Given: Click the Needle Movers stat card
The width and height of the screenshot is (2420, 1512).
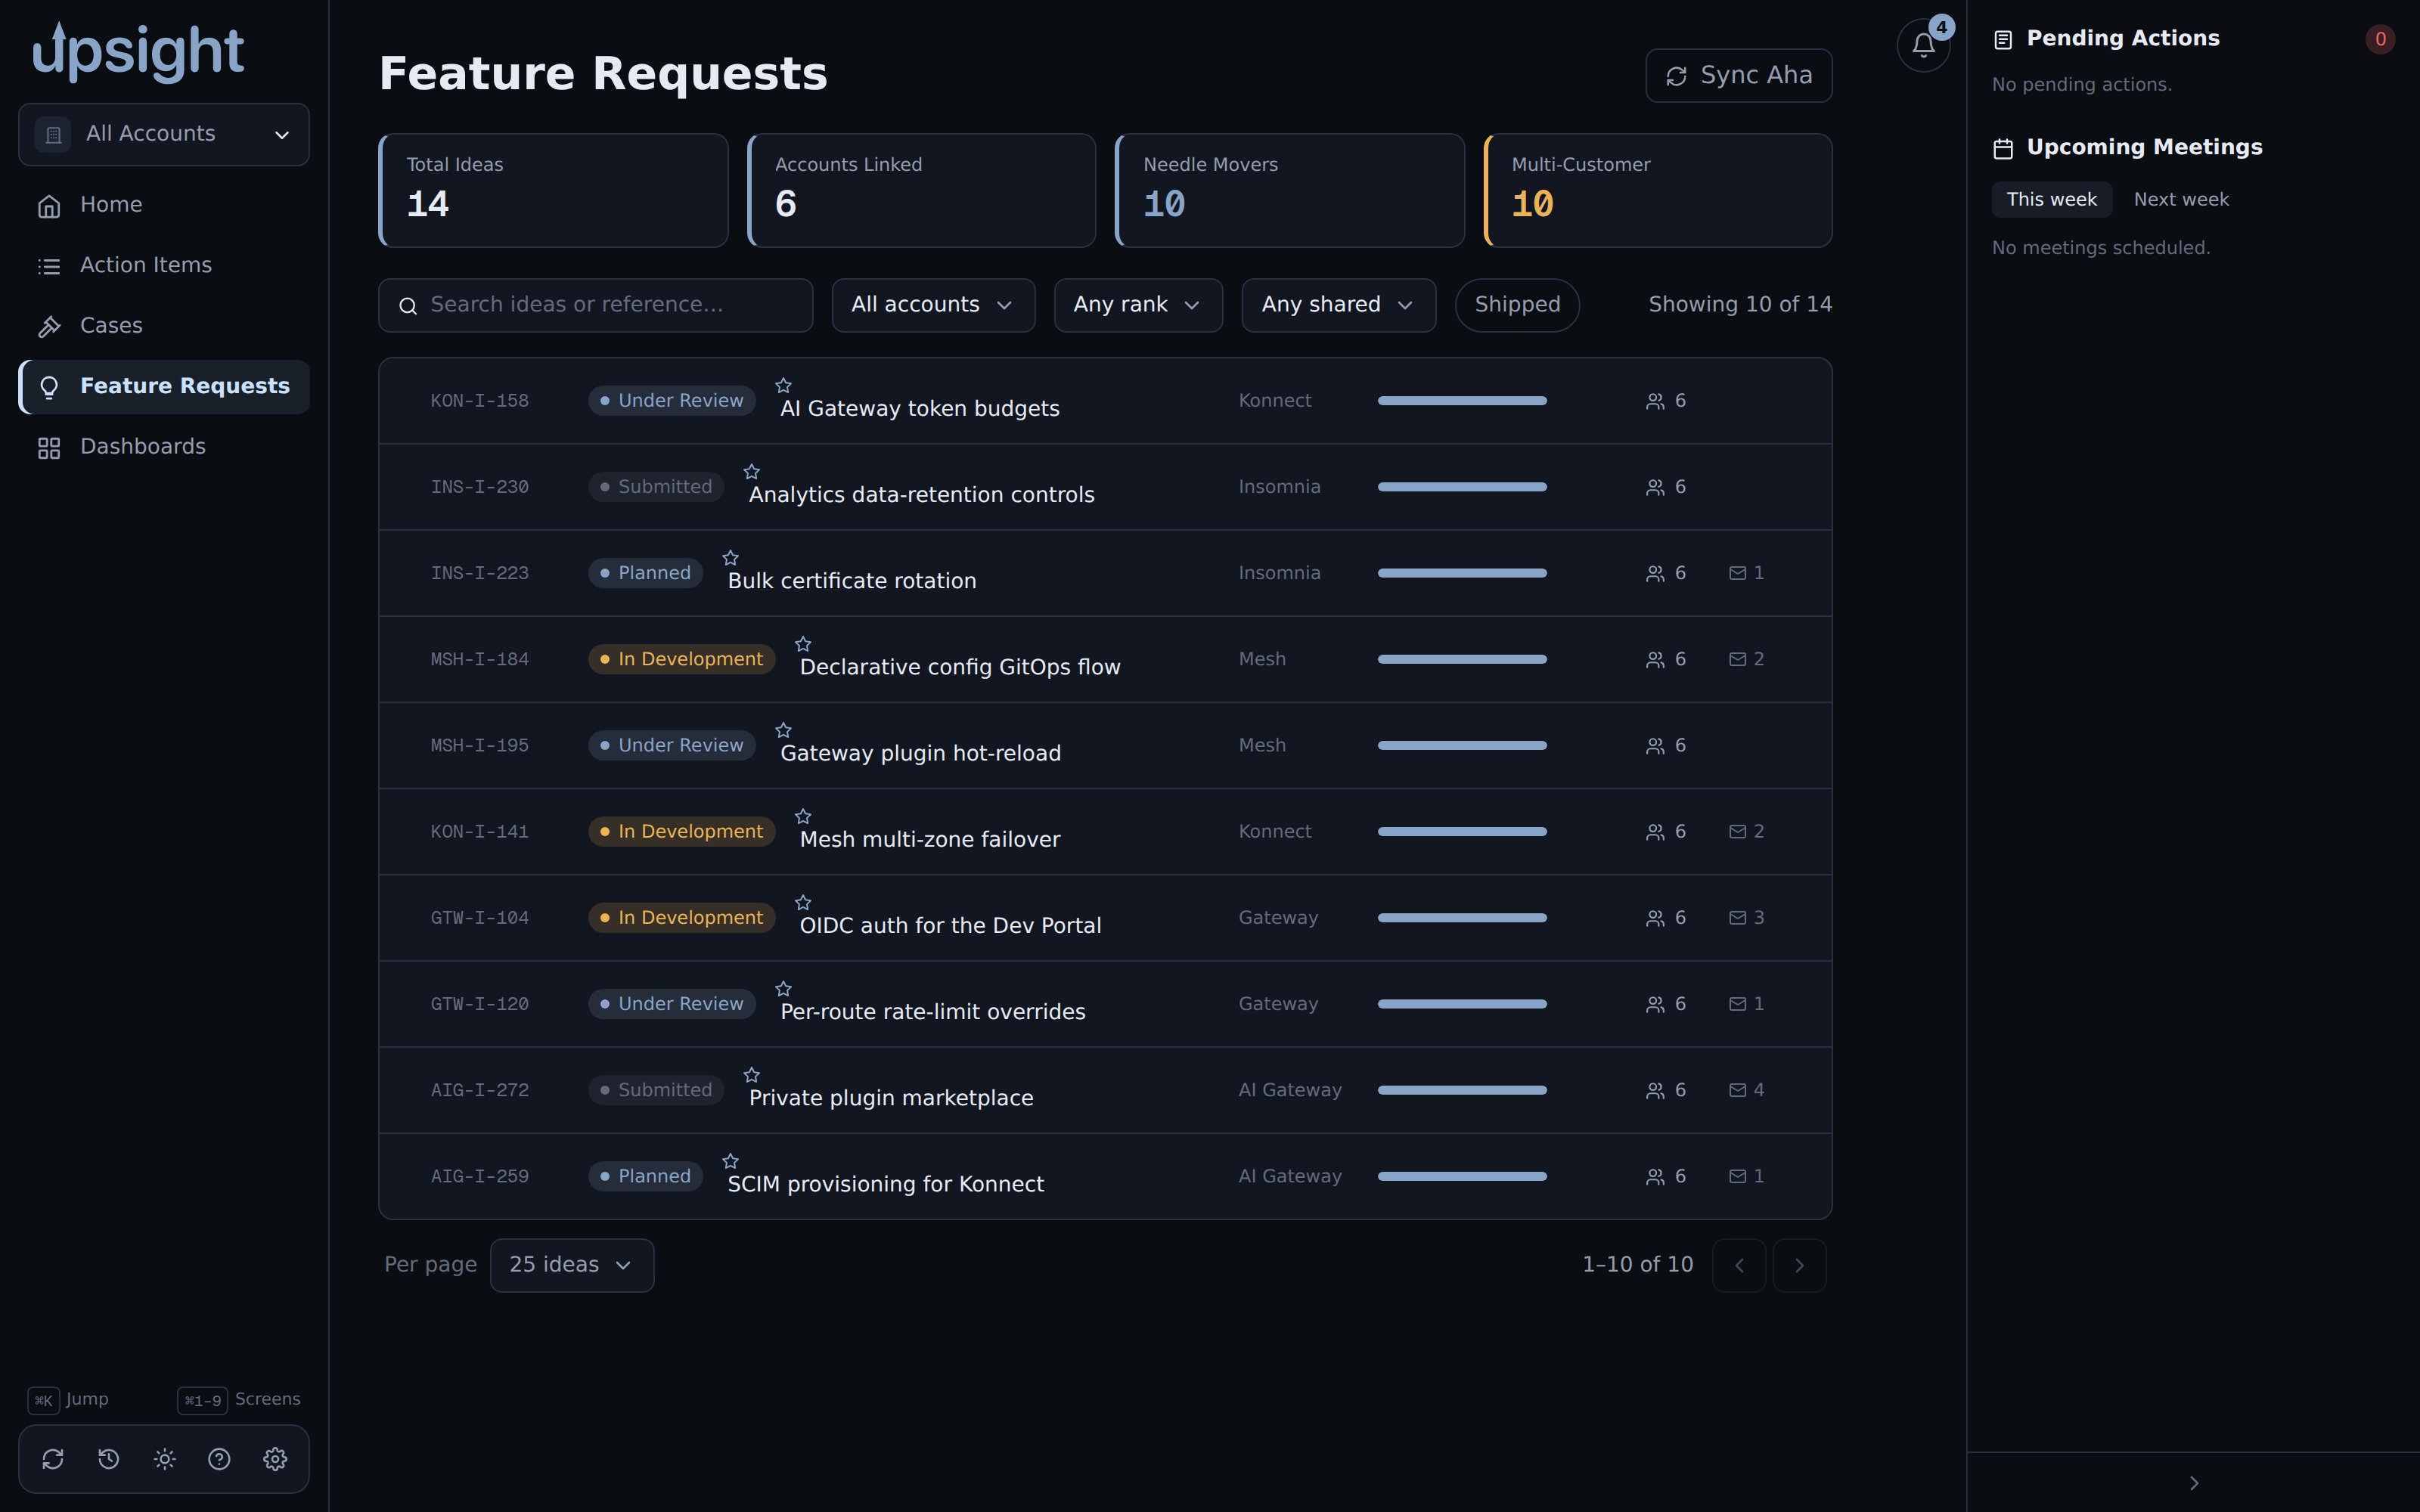Looking at the screenshot, I should 1289,190.
